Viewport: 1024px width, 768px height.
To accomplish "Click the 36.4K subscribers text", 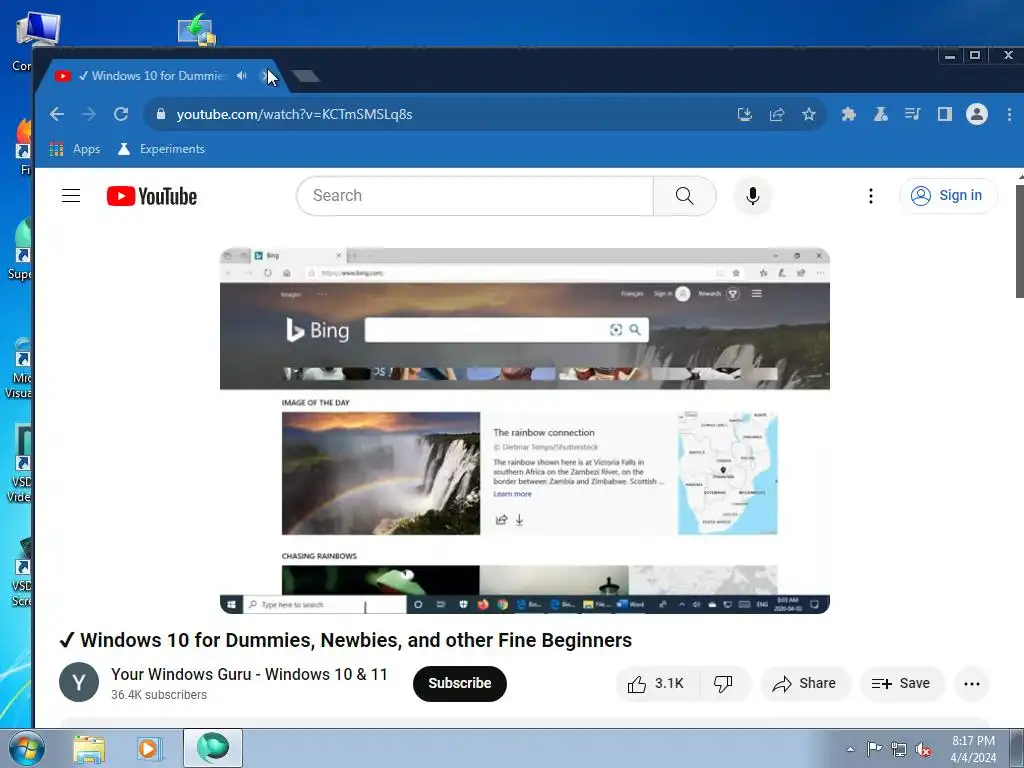I will click(159, 695).
